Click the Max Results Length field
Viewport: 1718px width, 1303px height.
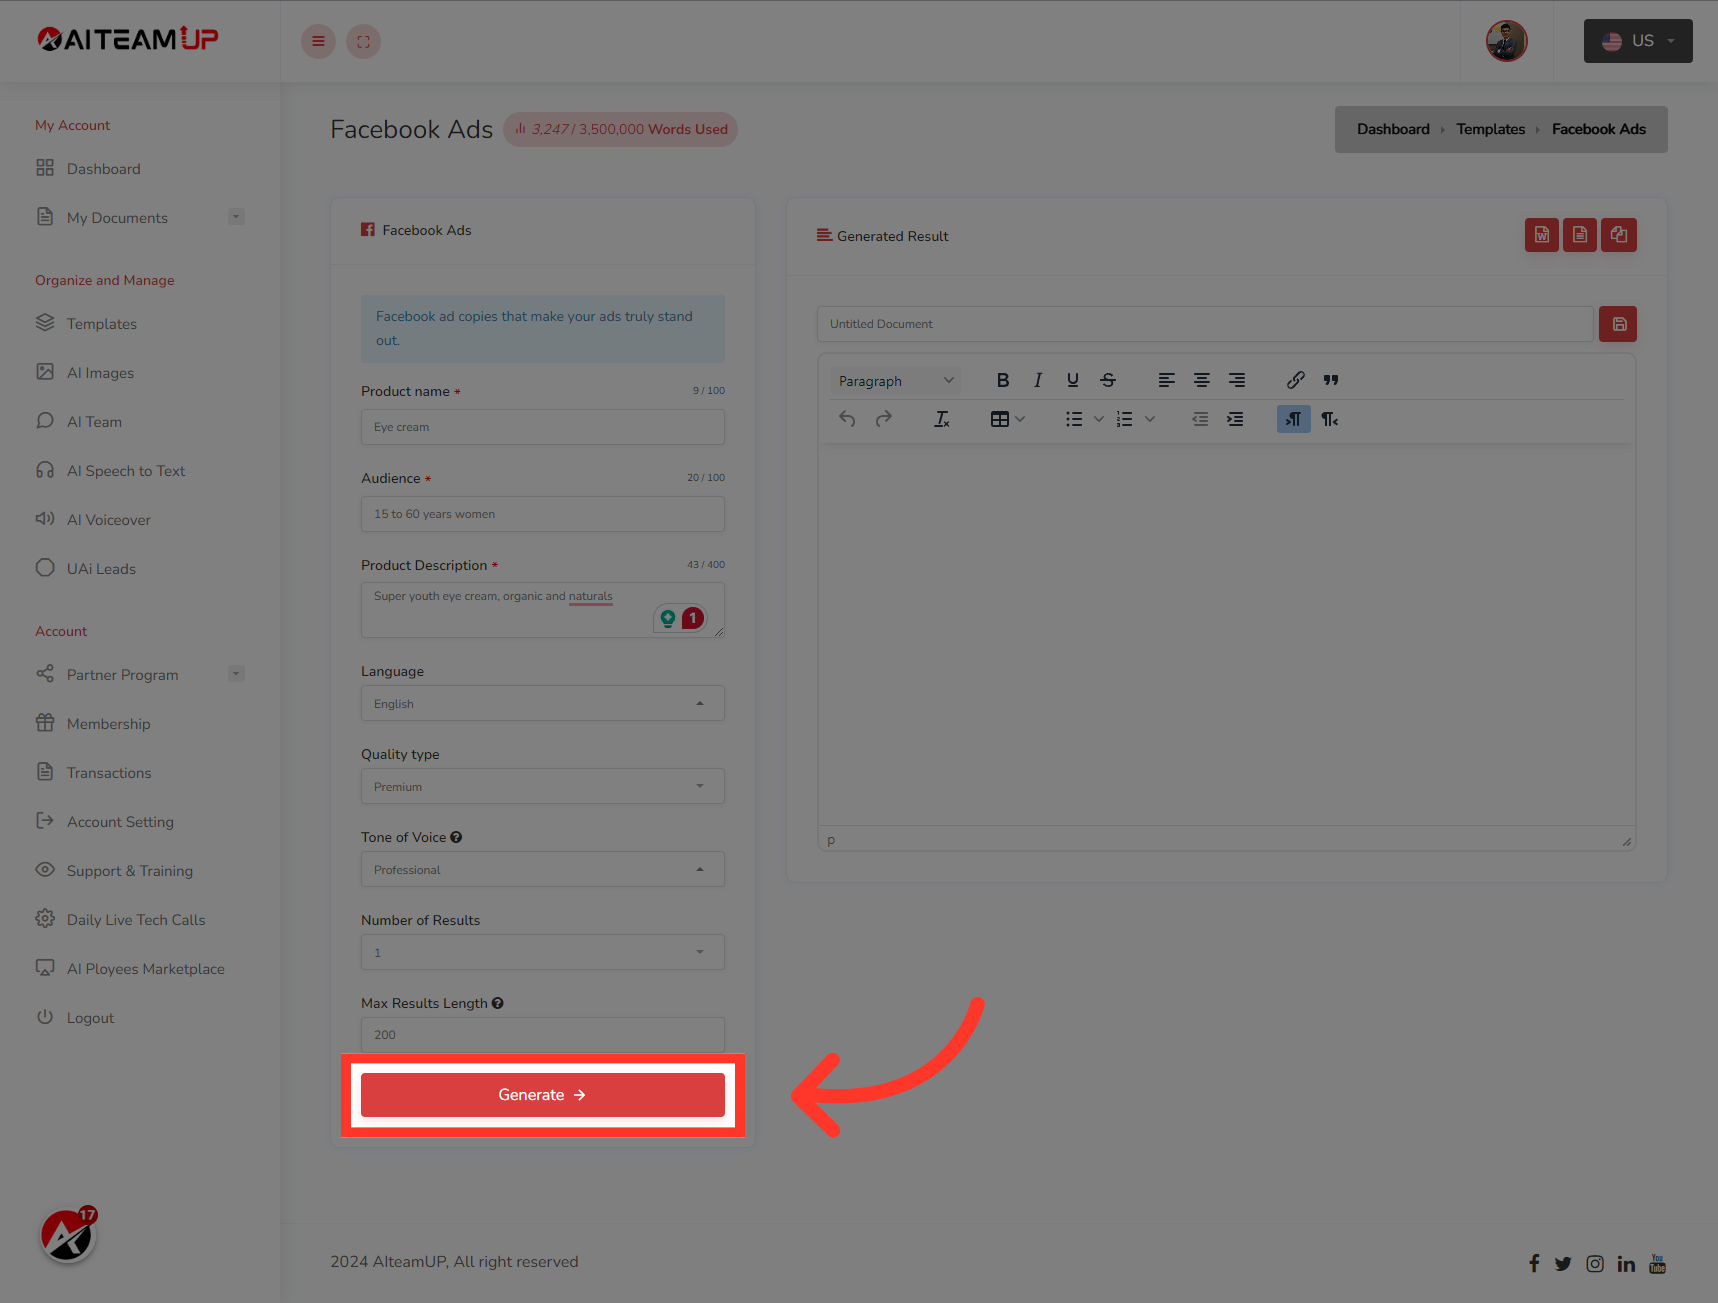pos(543,1034)
